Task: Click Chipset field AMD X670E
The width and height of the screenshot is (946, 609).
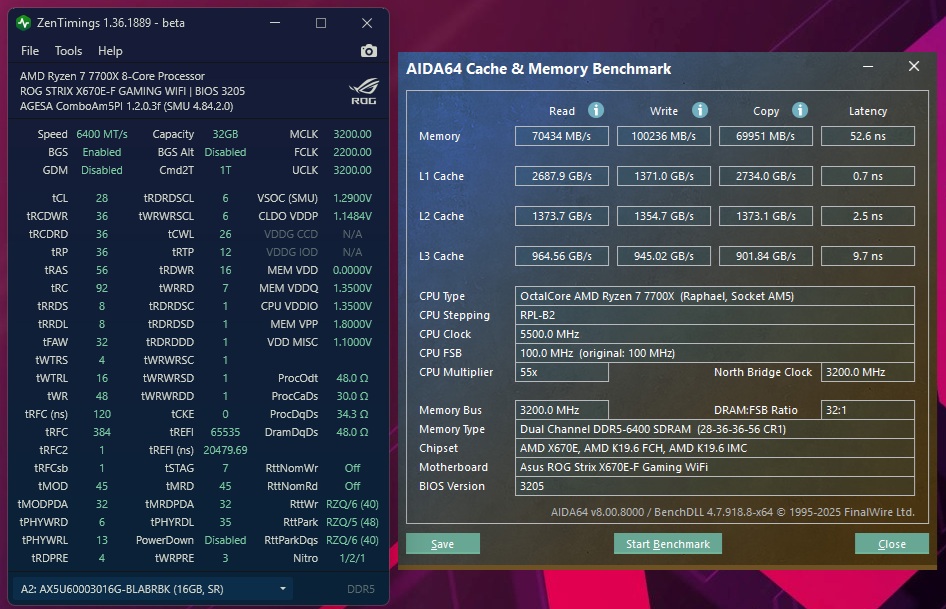Action: [x=714, y=448]
